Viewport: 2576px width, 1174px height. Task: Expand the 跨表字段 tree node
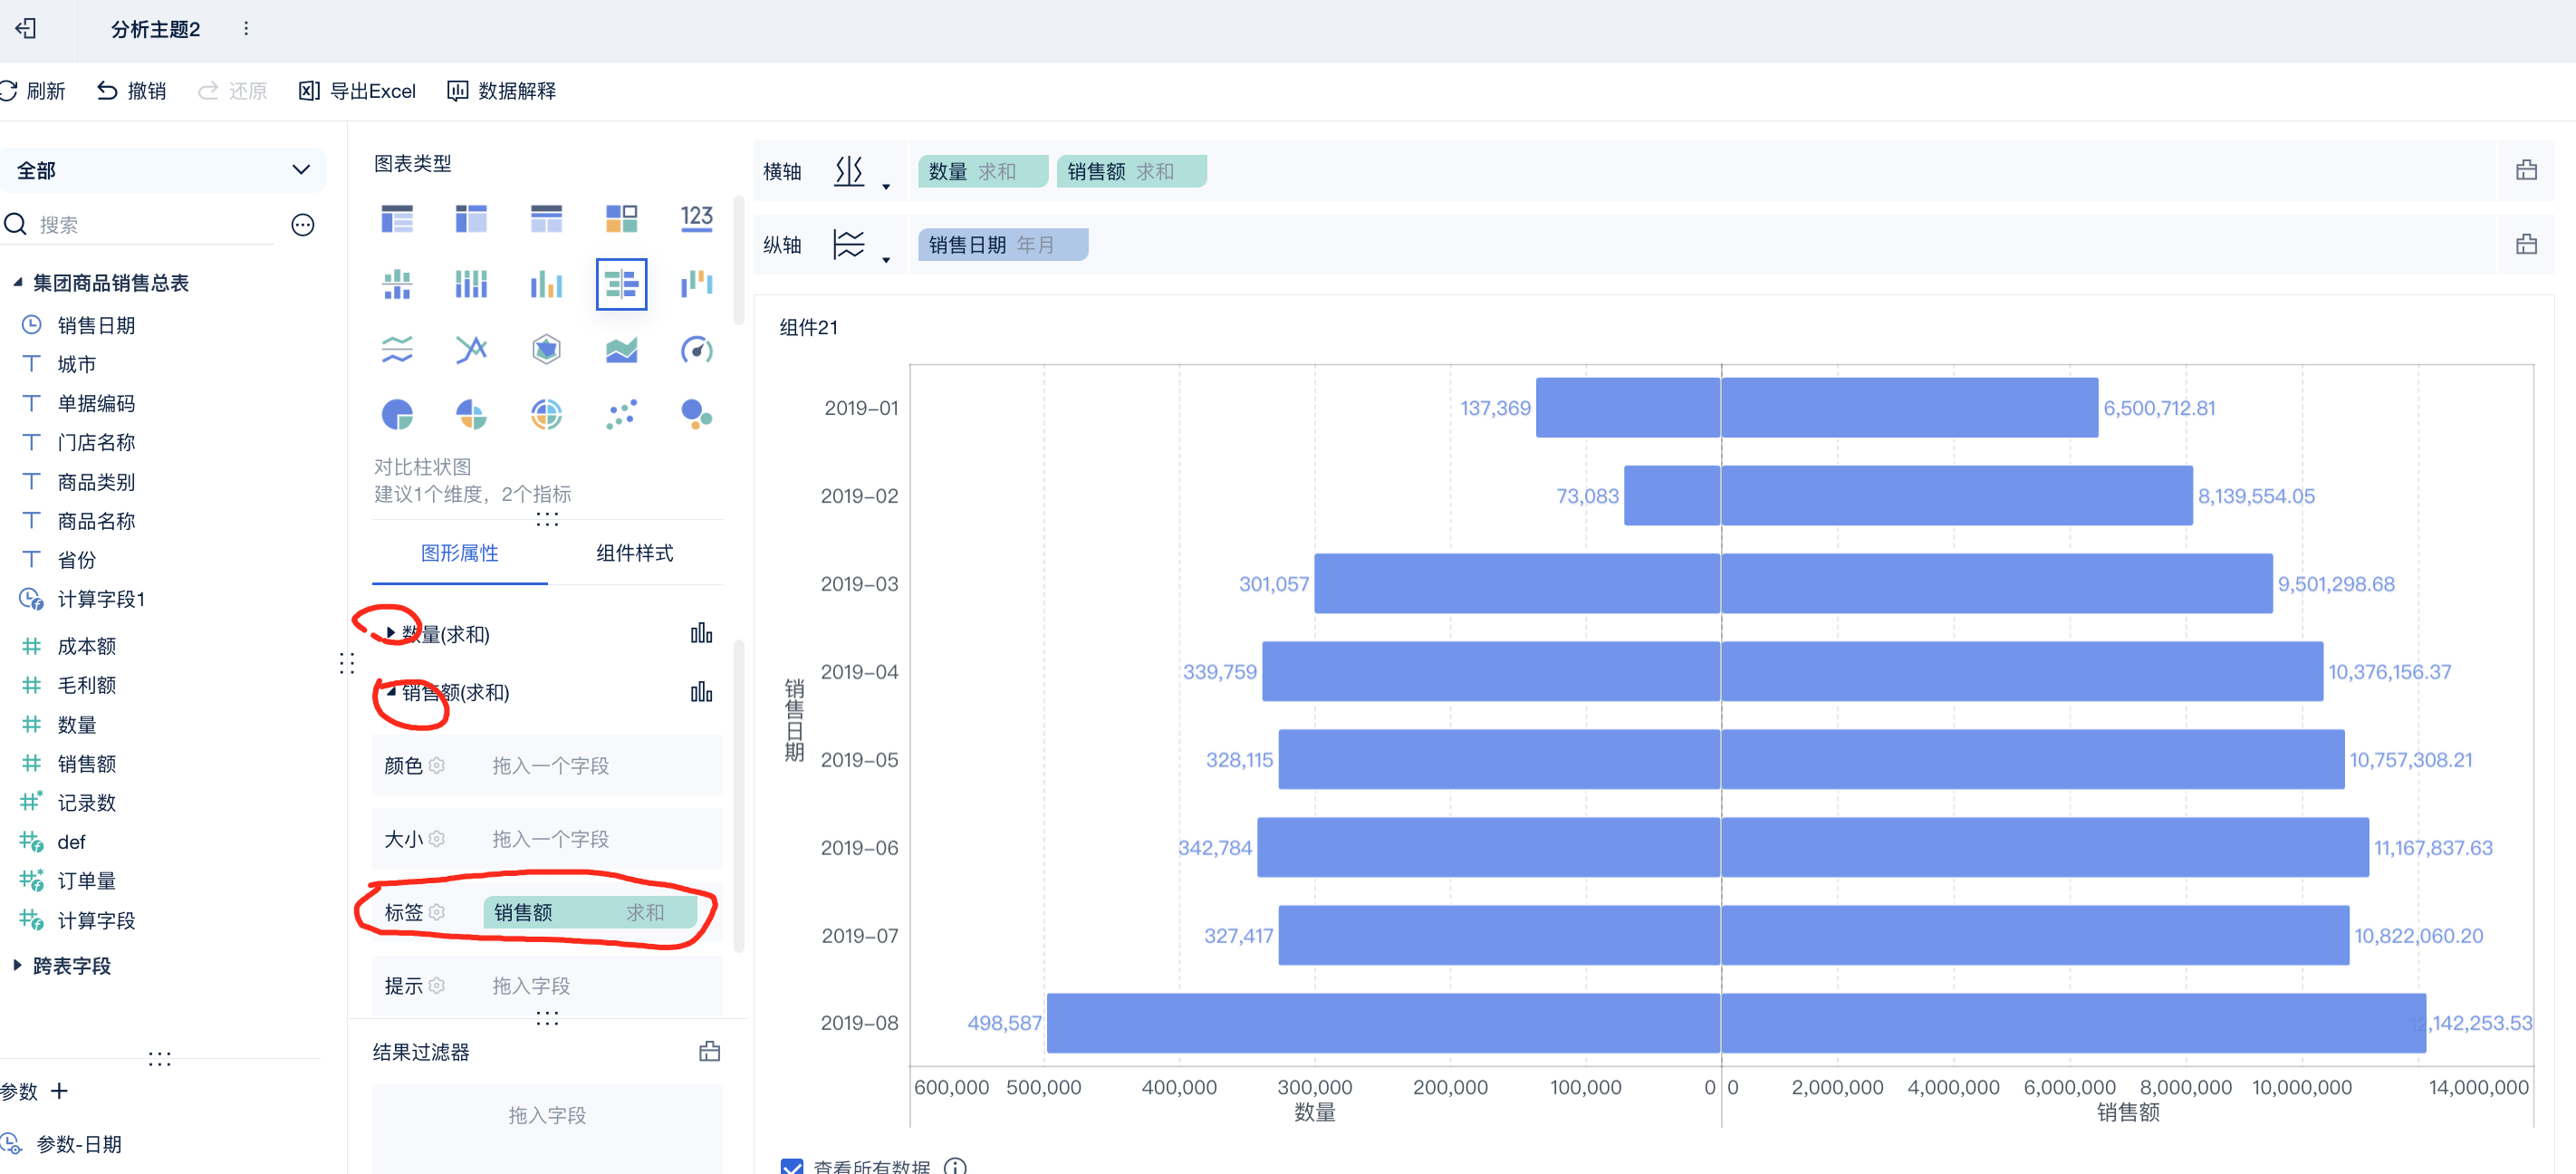click(17, 965)
